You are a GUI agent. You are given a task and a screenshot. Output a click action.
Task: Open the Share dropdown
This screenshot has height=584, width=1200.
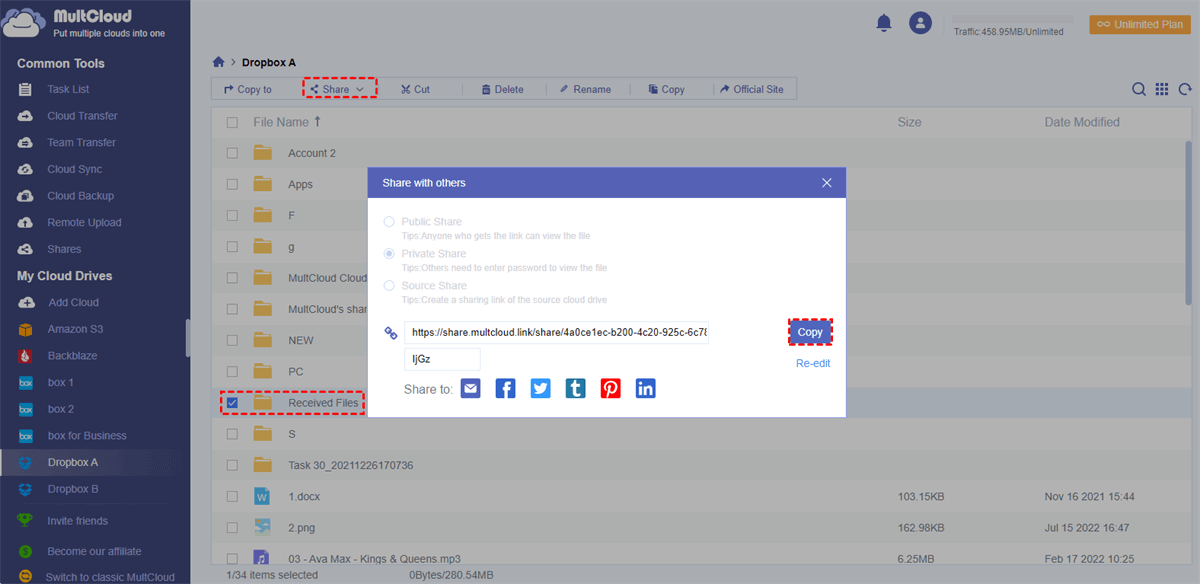337,89
